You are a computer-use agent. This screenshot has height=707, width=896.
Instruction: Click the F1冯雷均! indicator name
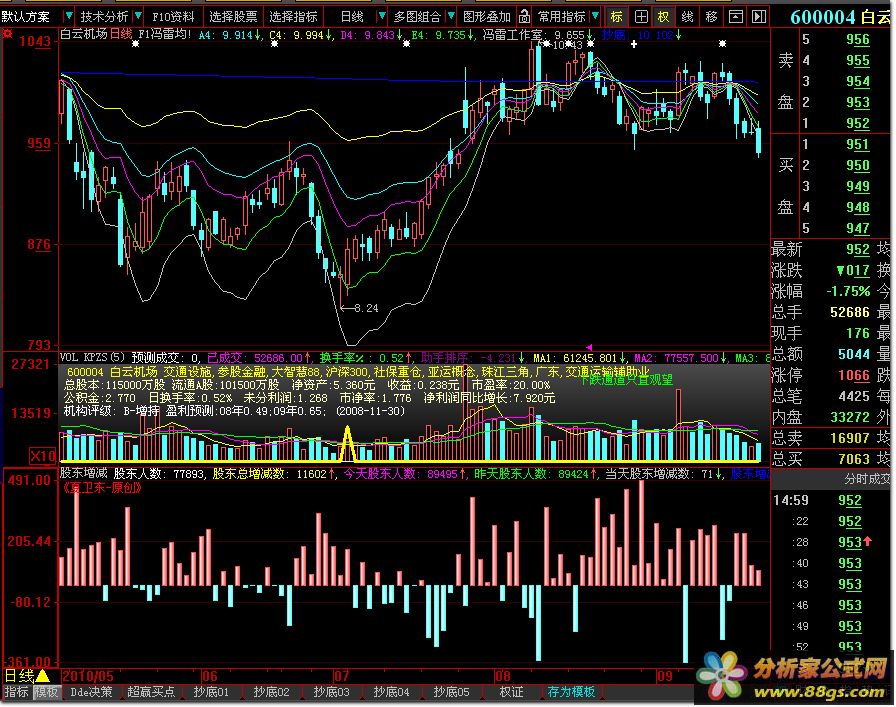tap(165, 34)
